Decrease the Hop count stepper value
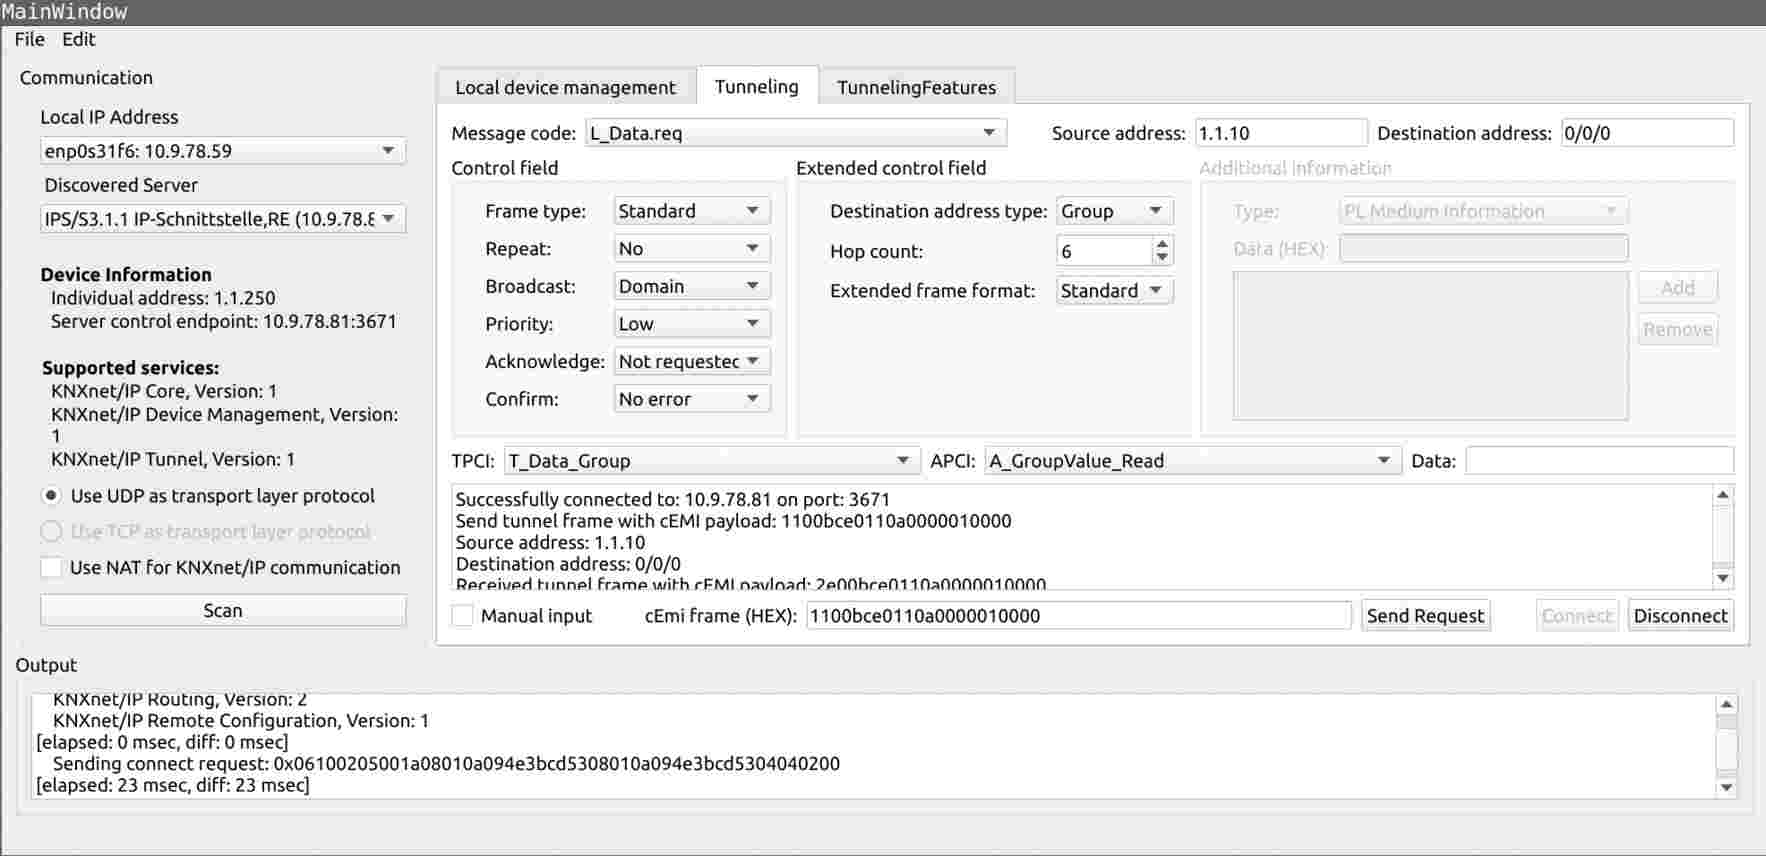This screenshot has width=1766, height=856. click(x=1162, y=258)
